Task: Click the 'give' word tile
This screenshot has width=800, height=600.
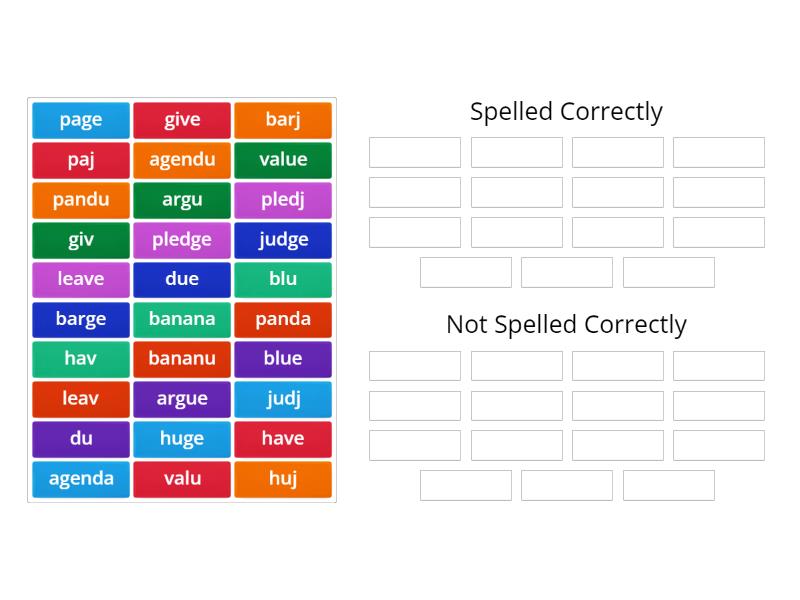Action: [181, 120]
